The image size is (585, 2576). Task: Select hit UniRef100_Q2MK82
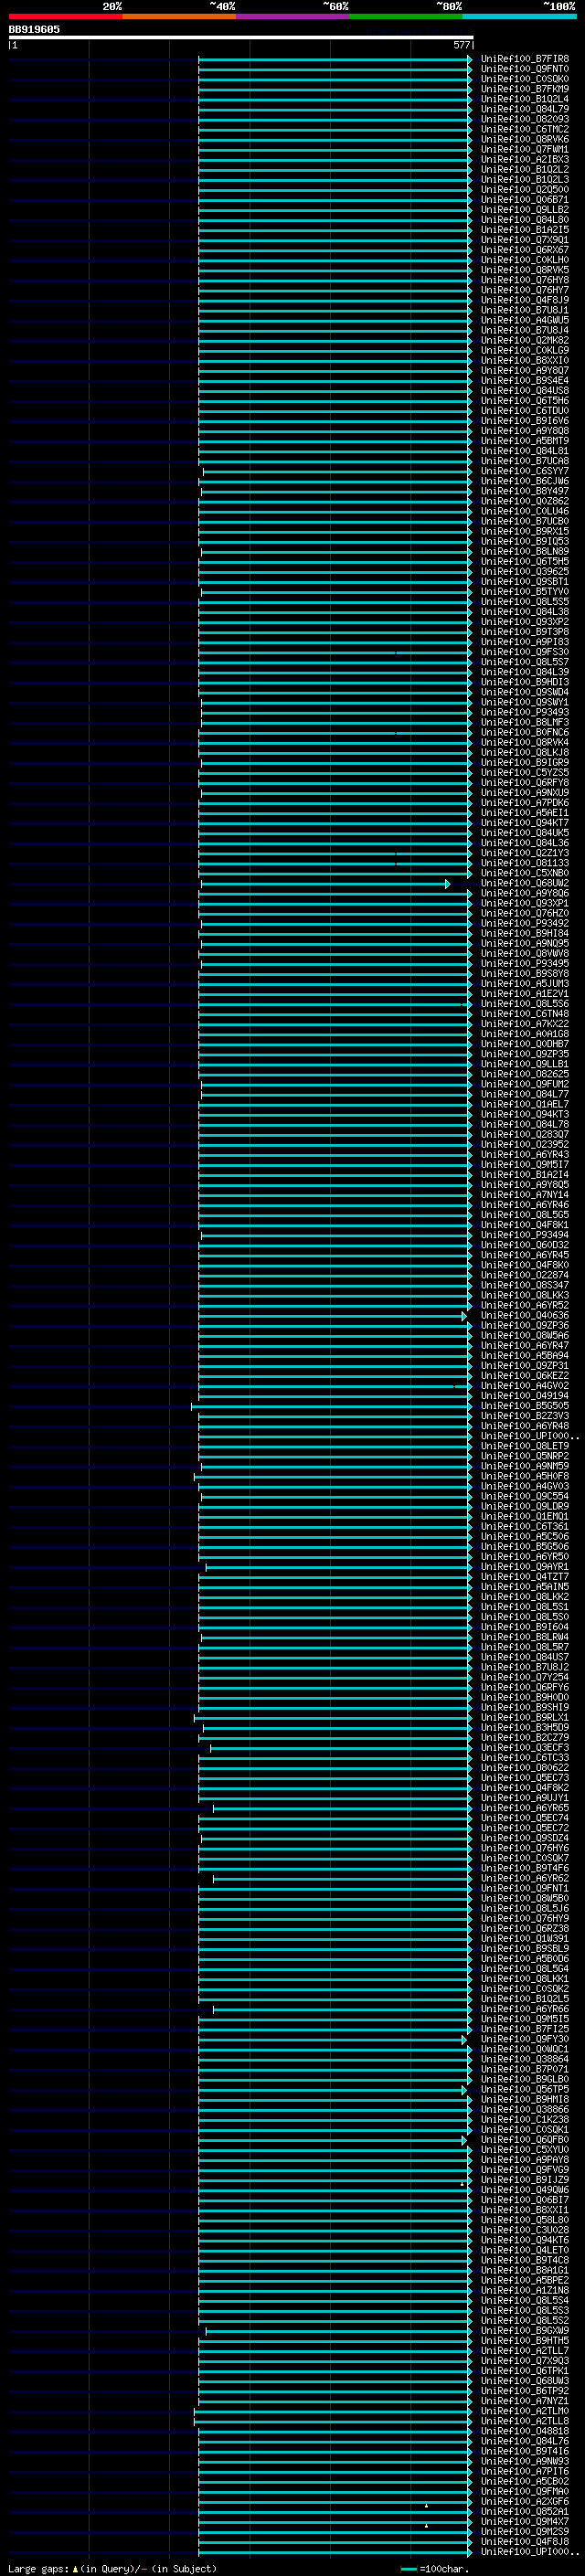coord(525,340)
